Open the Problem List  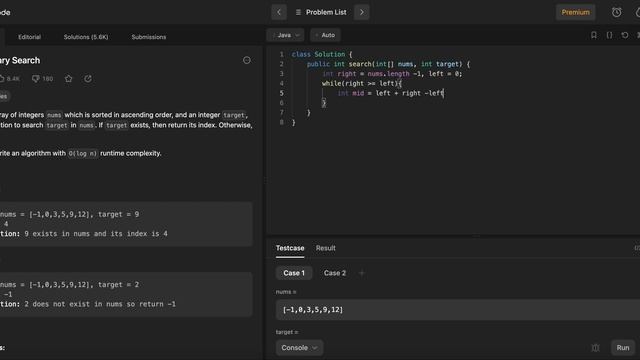tap(321, 12)
